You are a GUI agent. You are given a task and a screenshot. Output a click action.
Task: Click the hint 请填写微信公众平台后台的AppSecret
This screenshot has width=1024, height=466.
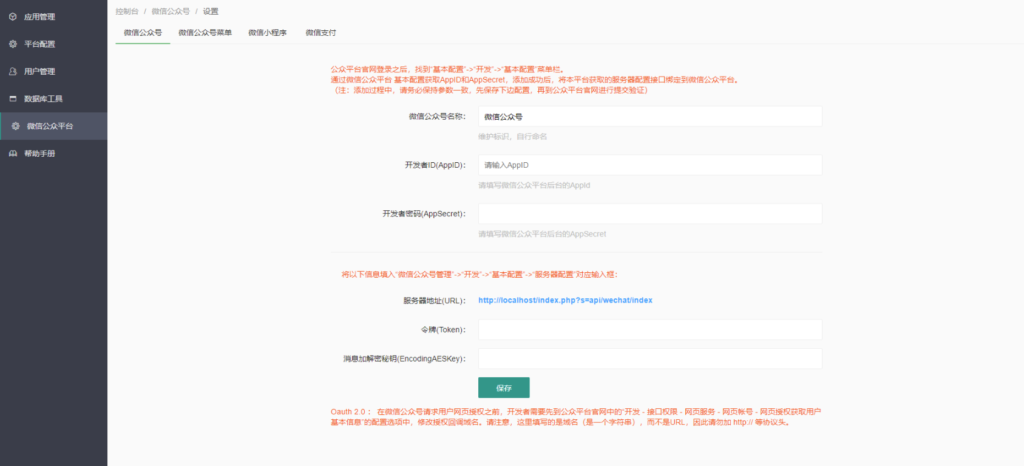(542, 234)
